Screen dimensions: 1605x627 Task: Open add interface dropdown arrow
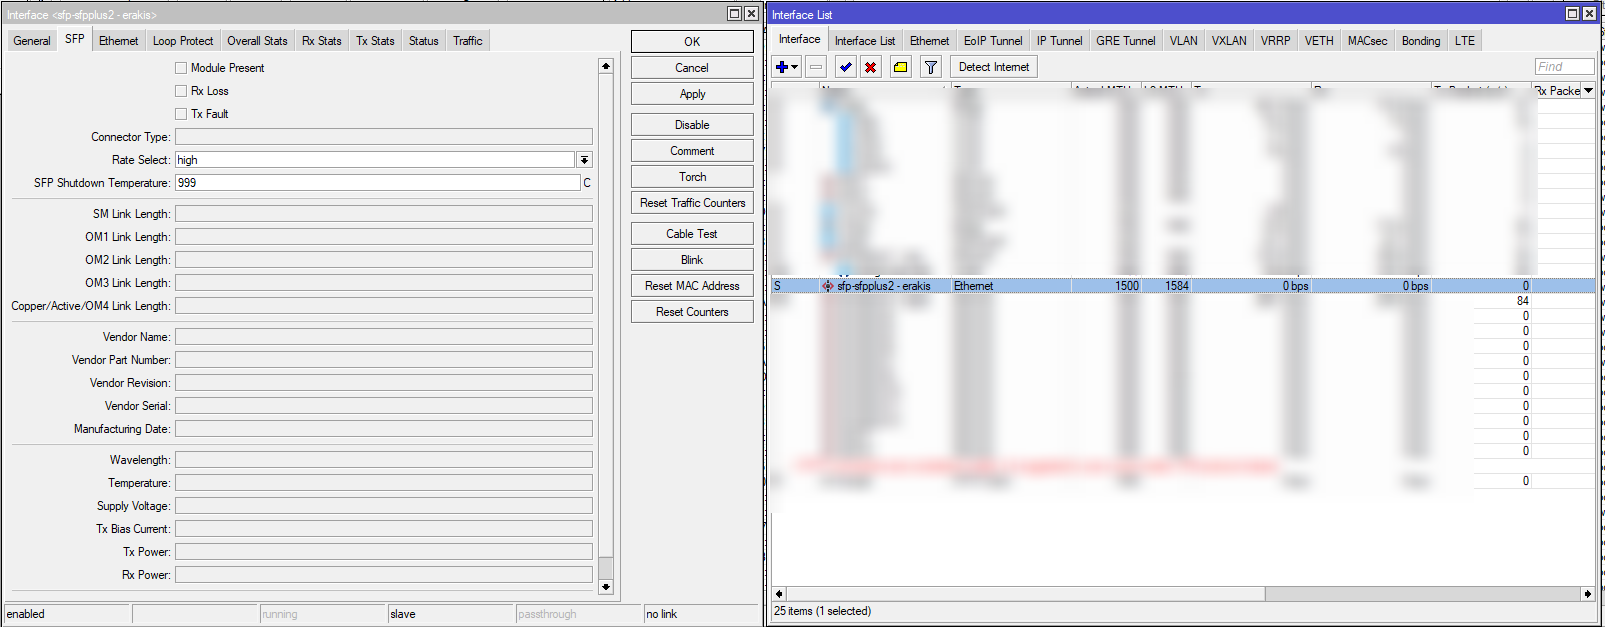(x=795, y=67)
